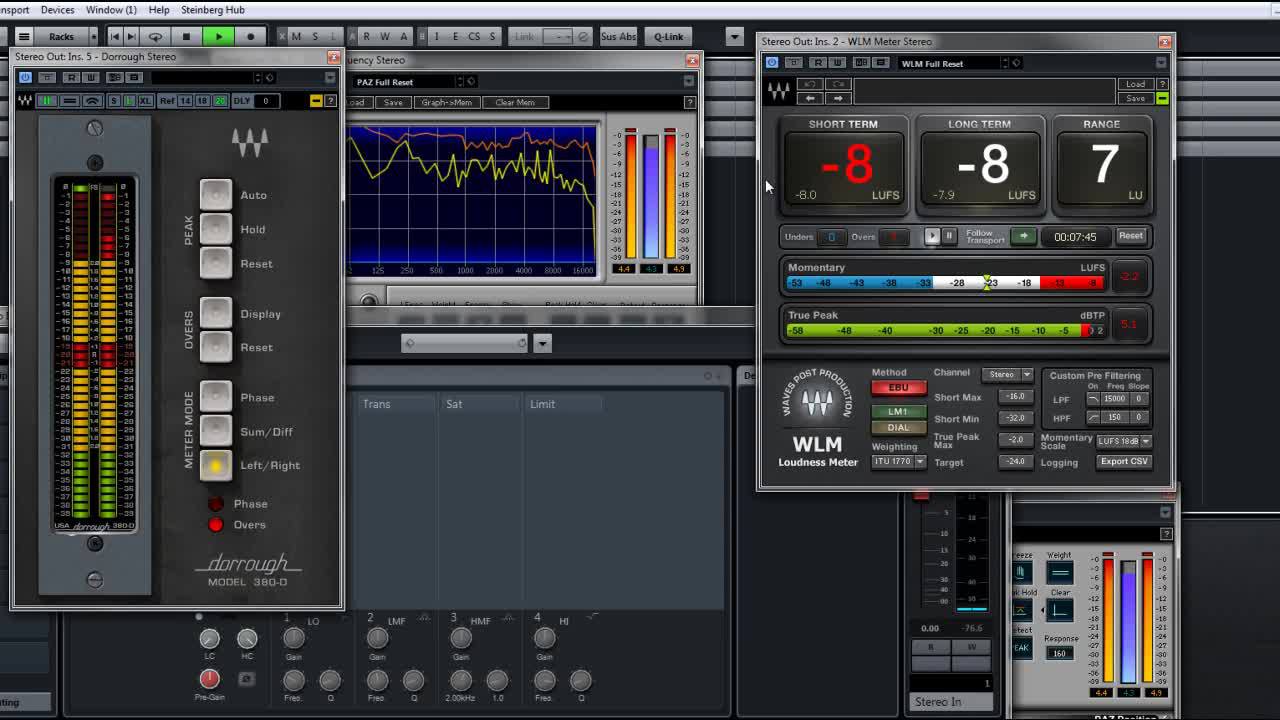This screenshot has height=720, width=1280.
Task: Click the WLM meter play button
Action: (x=932, y=236)
